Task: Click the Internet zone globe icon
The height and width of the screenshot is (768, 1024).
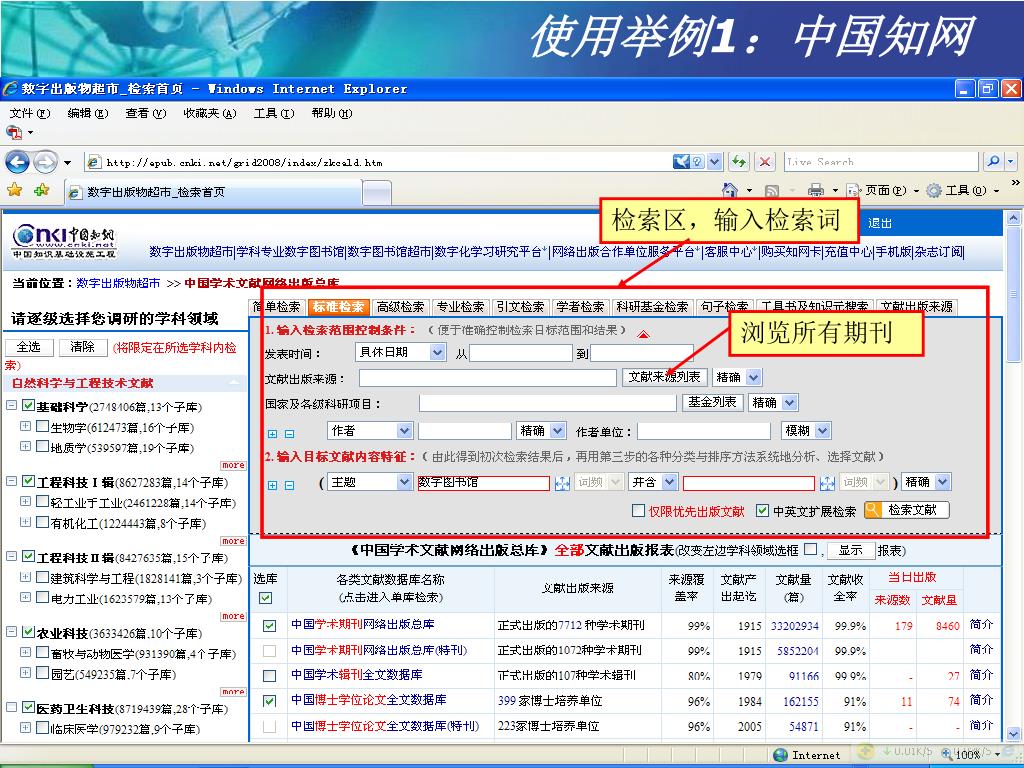Action: coord(780,755)
